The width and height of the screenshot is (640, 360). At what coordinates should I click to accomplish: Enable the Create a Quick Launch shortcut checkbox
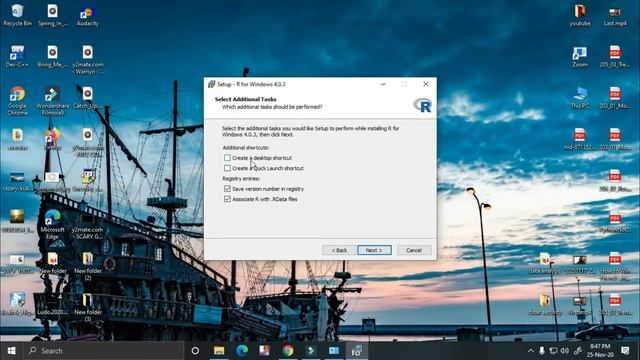227,168
